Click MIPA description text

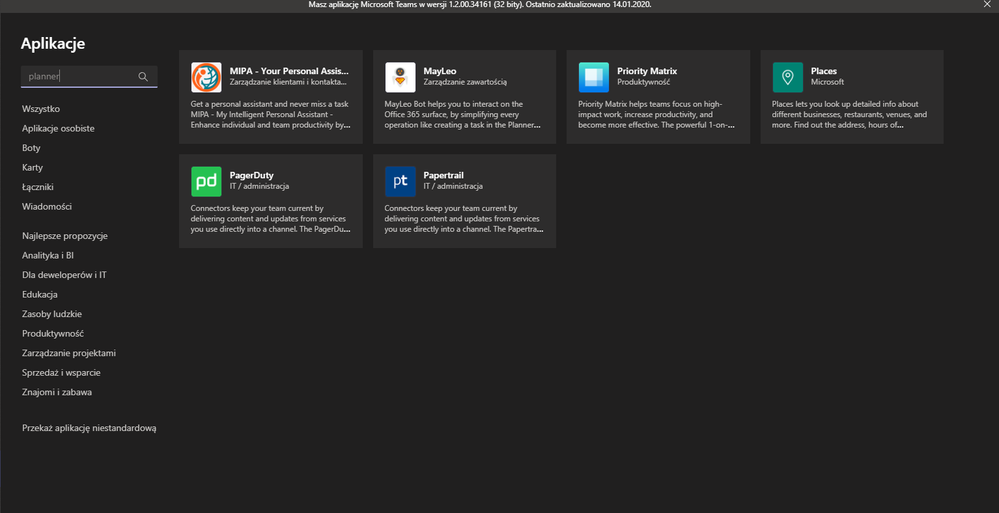tap(271, 115)
